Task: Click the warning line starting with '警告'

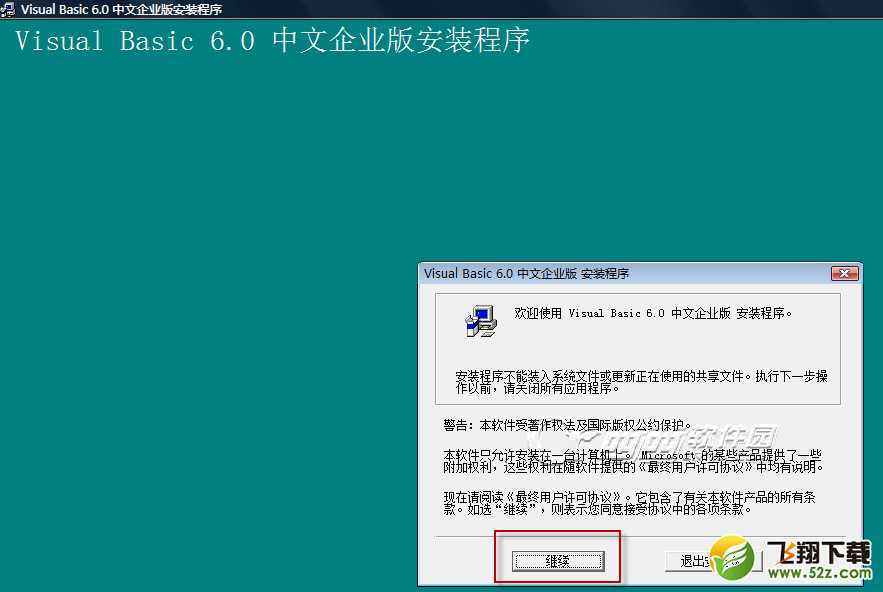Action: [567, 425]
